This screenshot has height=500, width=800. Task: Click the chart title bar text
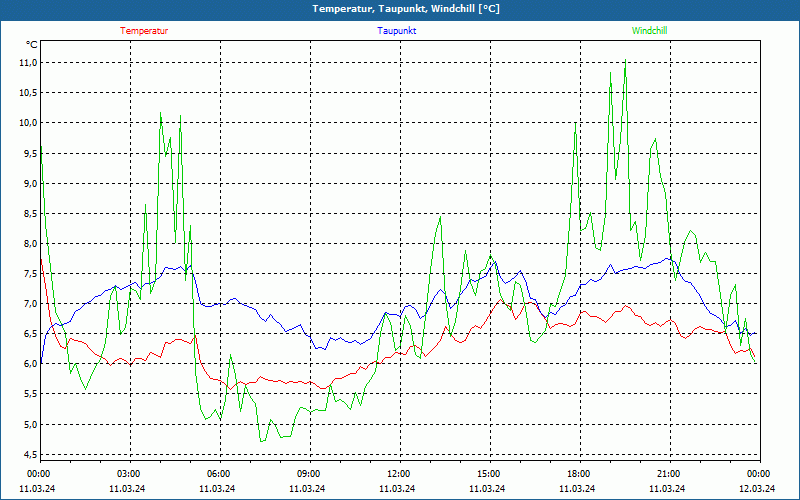point(406,9)
